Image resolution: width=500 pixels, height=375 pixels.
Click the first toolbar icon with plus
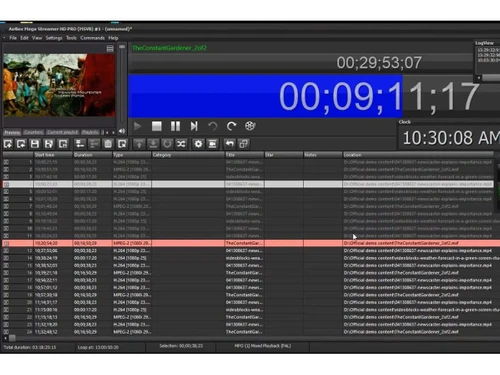[8, 144]
